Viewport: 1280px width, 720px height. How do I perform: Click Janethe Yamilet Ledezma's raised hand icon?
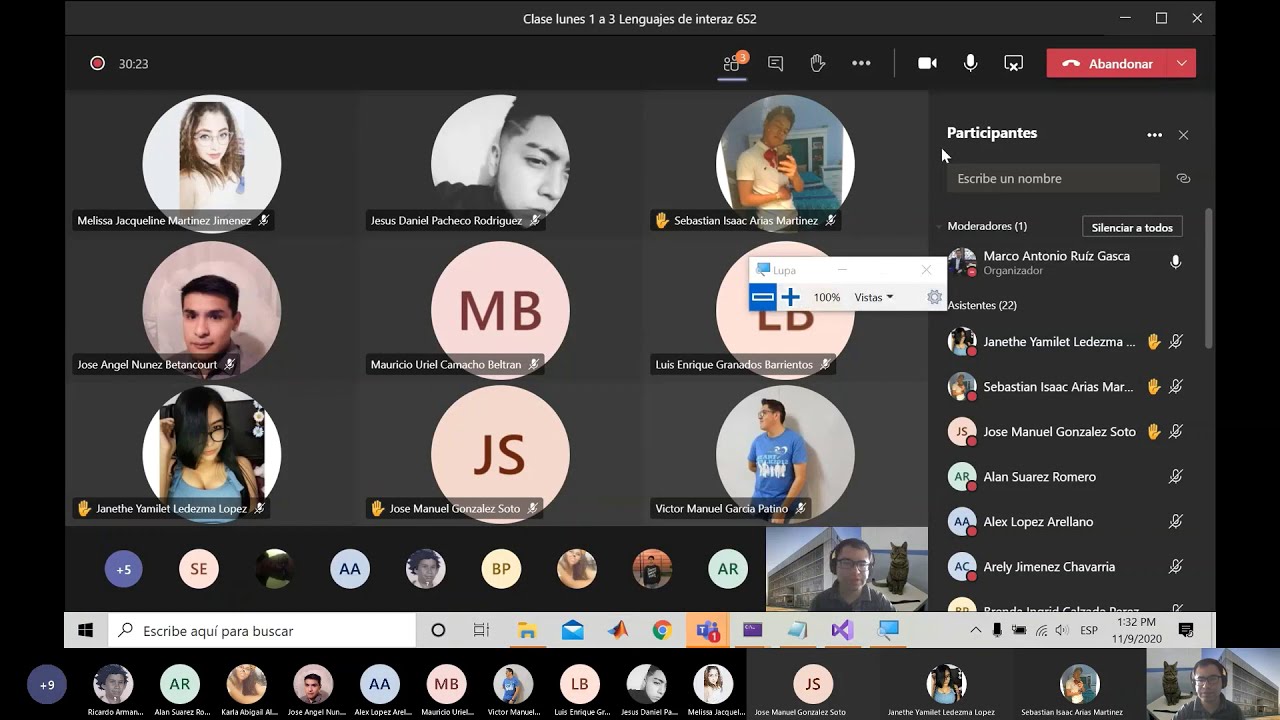tap(1153, 342)
